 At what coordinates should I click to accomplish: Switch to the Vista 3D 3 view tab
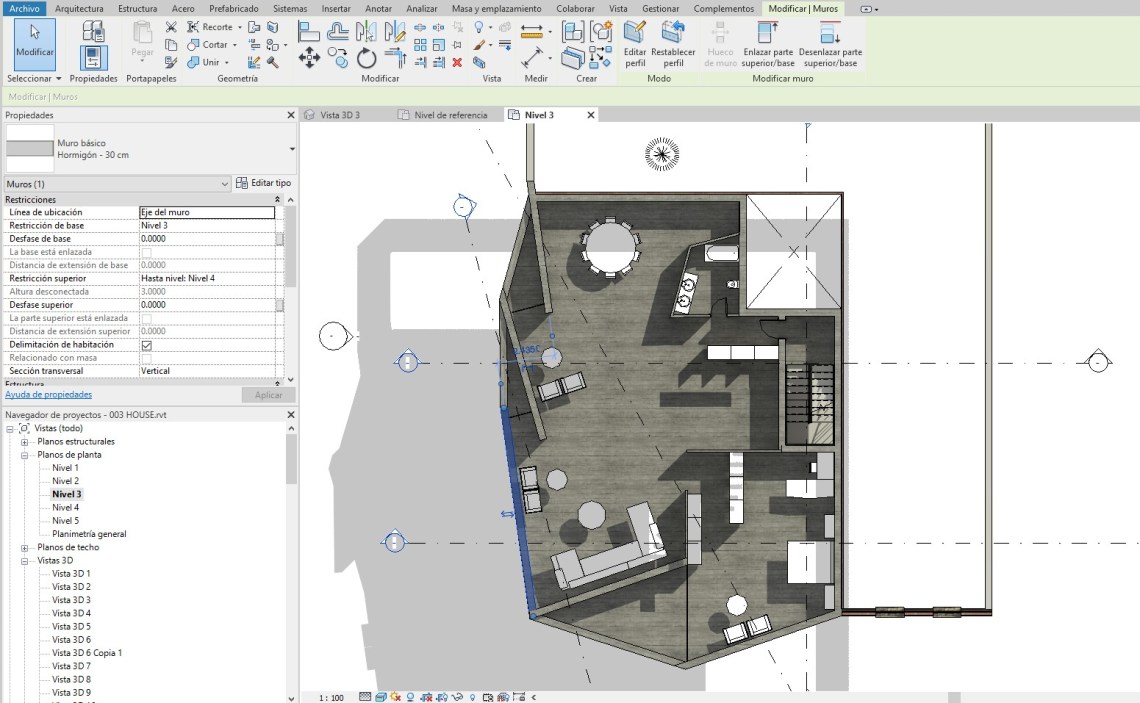(x=339, y=115)
